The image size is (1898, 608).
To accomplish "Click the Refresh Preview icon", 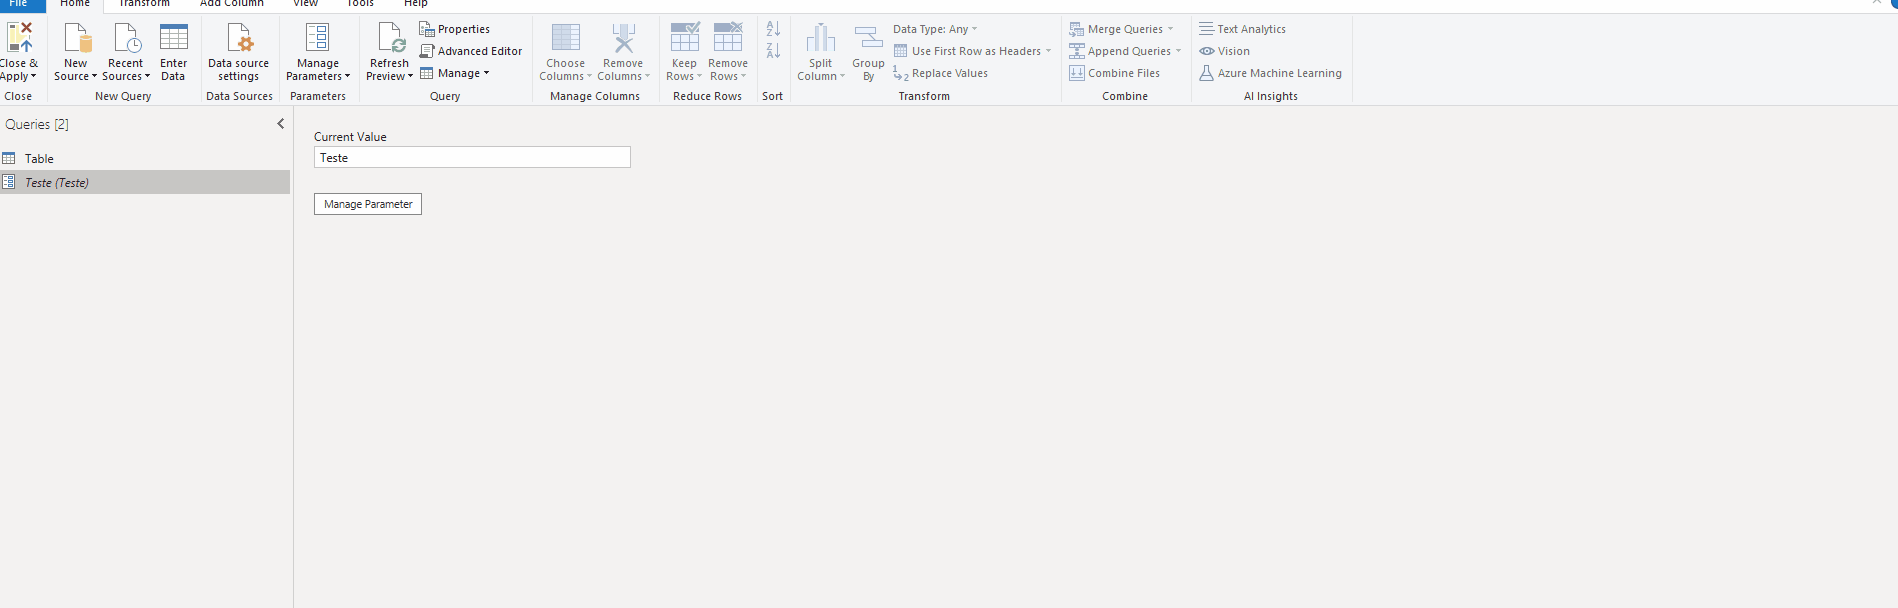I will (x=390, y=38).
